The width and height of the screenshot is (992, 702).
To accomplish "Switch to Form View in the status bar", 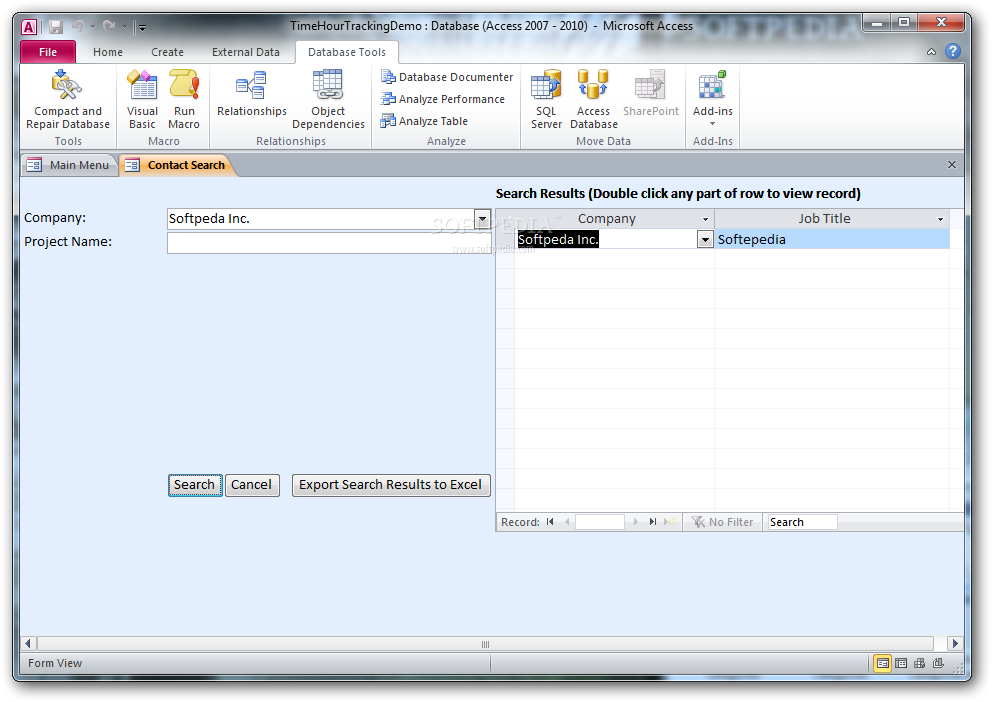I will 883,663.
